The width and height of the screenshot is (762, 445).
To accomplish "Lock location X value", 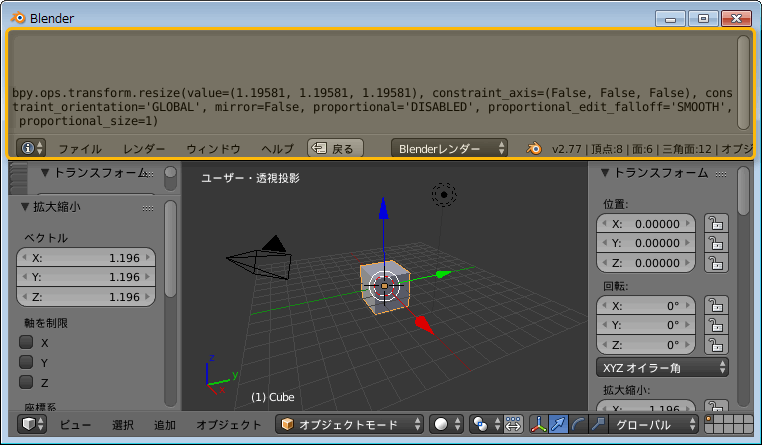I will 716,223.
